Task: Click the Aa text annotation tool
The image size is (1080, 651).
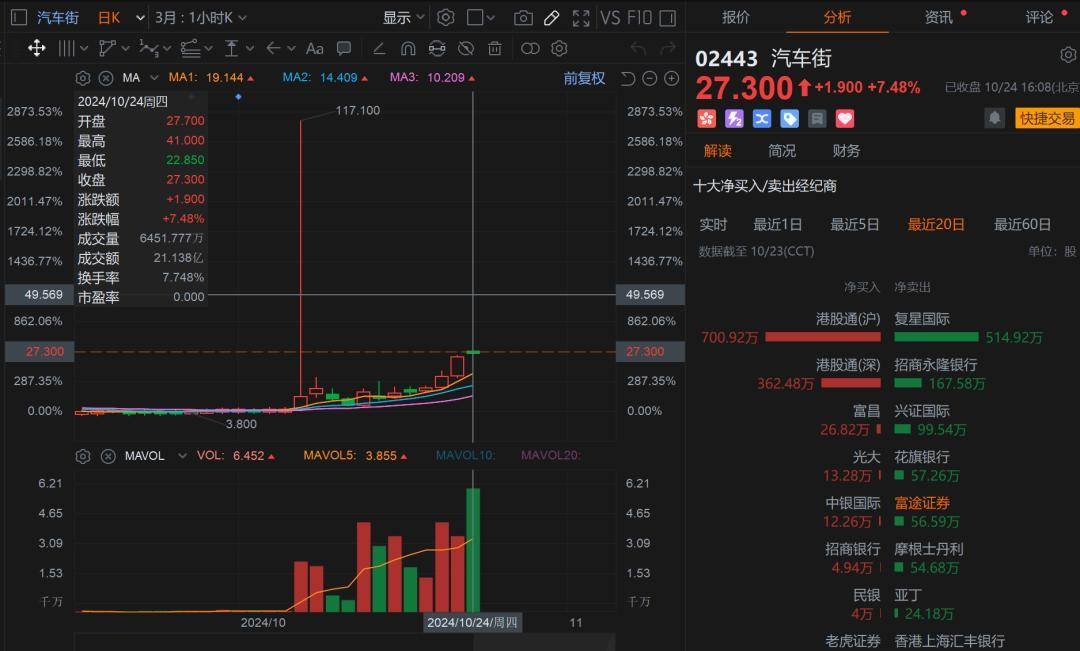Action: click(x=315, y=48)
